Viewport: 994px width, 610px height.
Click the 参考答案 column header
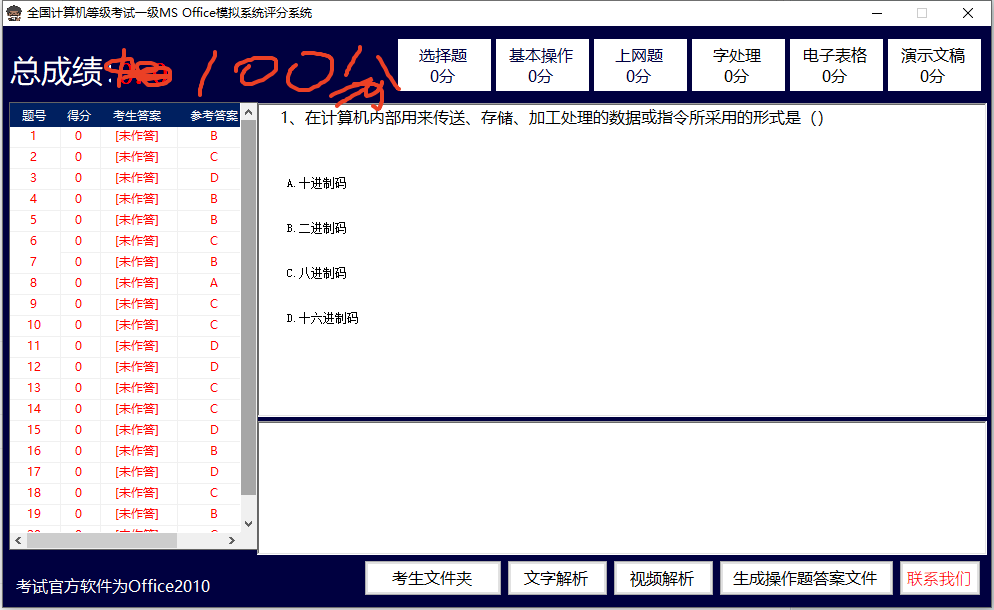tap(214, 115)
